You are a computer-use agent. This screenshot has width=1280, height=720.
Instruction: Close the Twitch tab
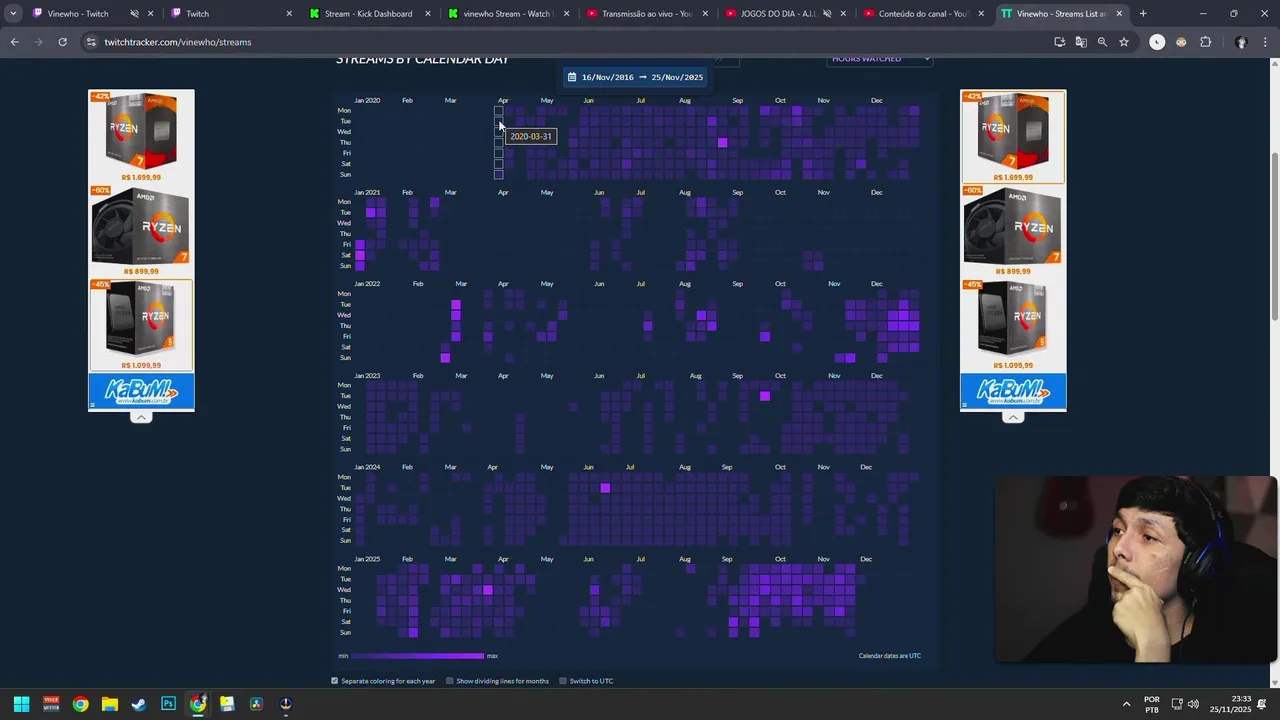click(x=290, y=14)
